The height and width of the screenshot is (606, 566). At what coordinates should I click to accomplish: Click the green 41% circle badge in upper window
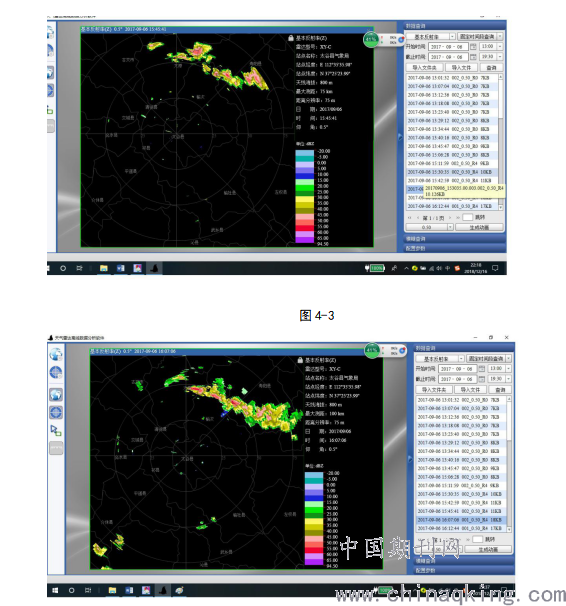(371, 39)
